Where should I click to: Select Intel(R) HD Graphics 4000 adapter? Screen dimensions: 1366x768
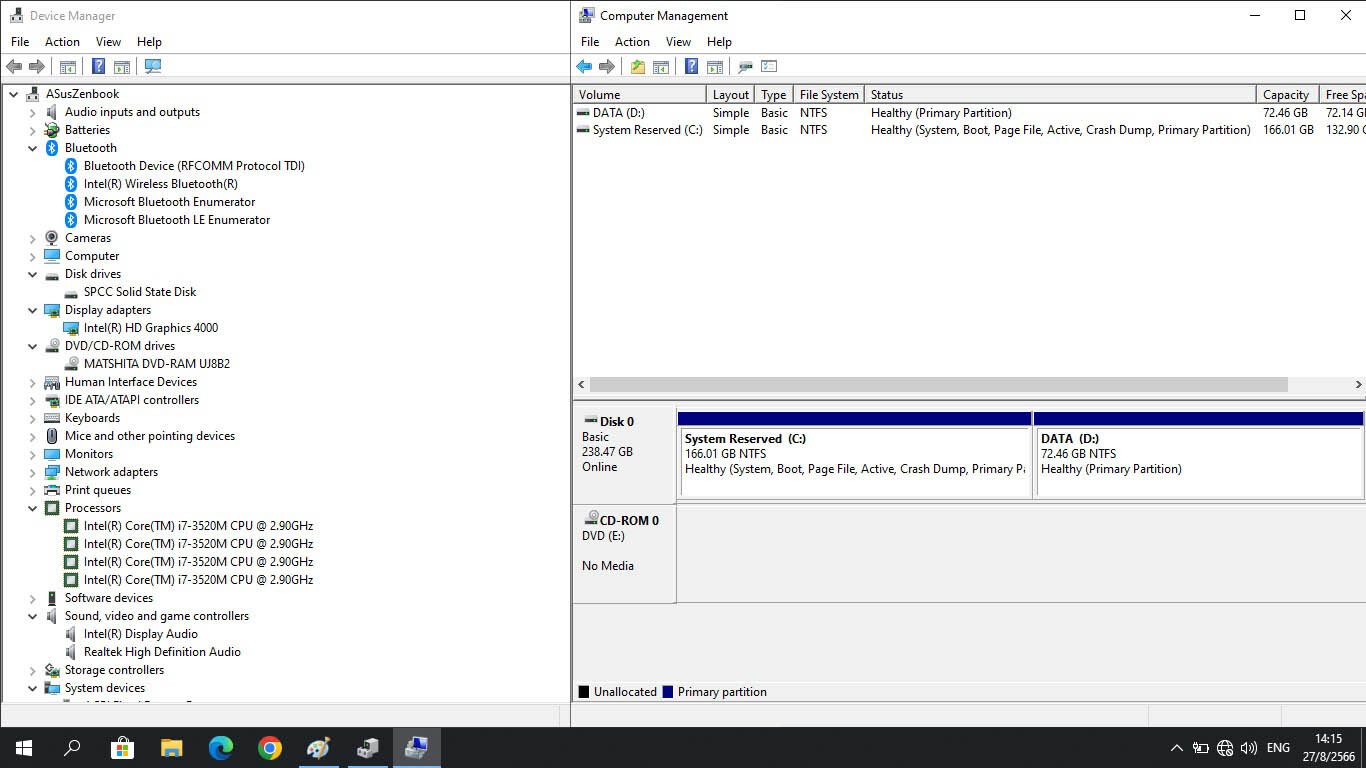151,328
